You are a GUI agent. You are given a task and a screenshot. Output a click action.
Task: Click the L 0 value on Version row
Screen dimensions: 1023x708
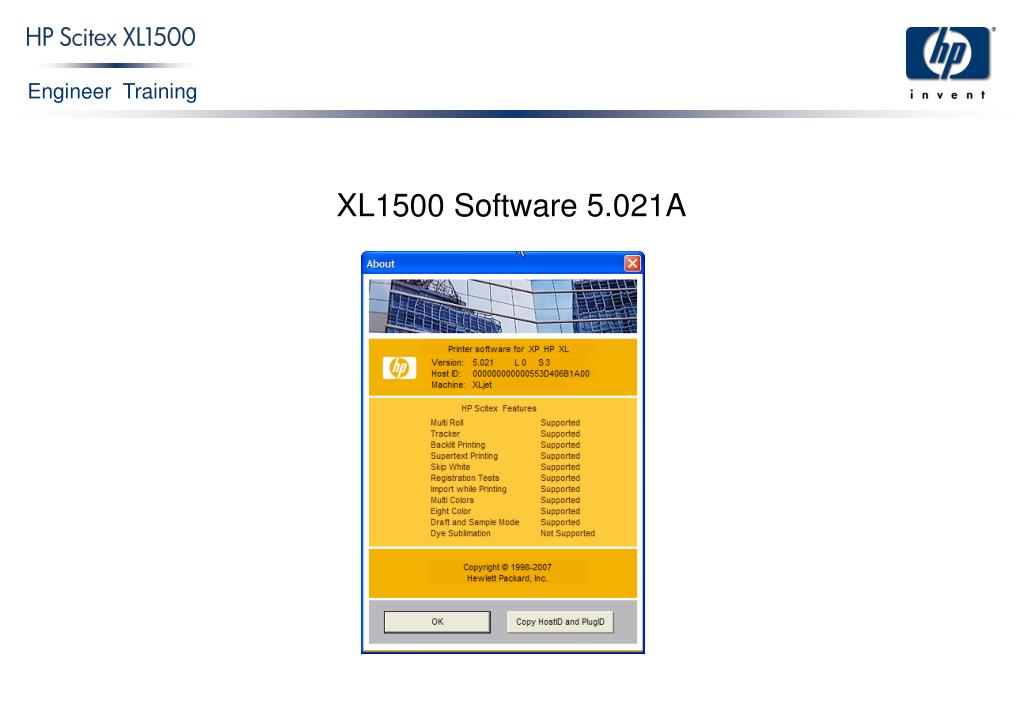pyautogui.click(x=520, y=363)
